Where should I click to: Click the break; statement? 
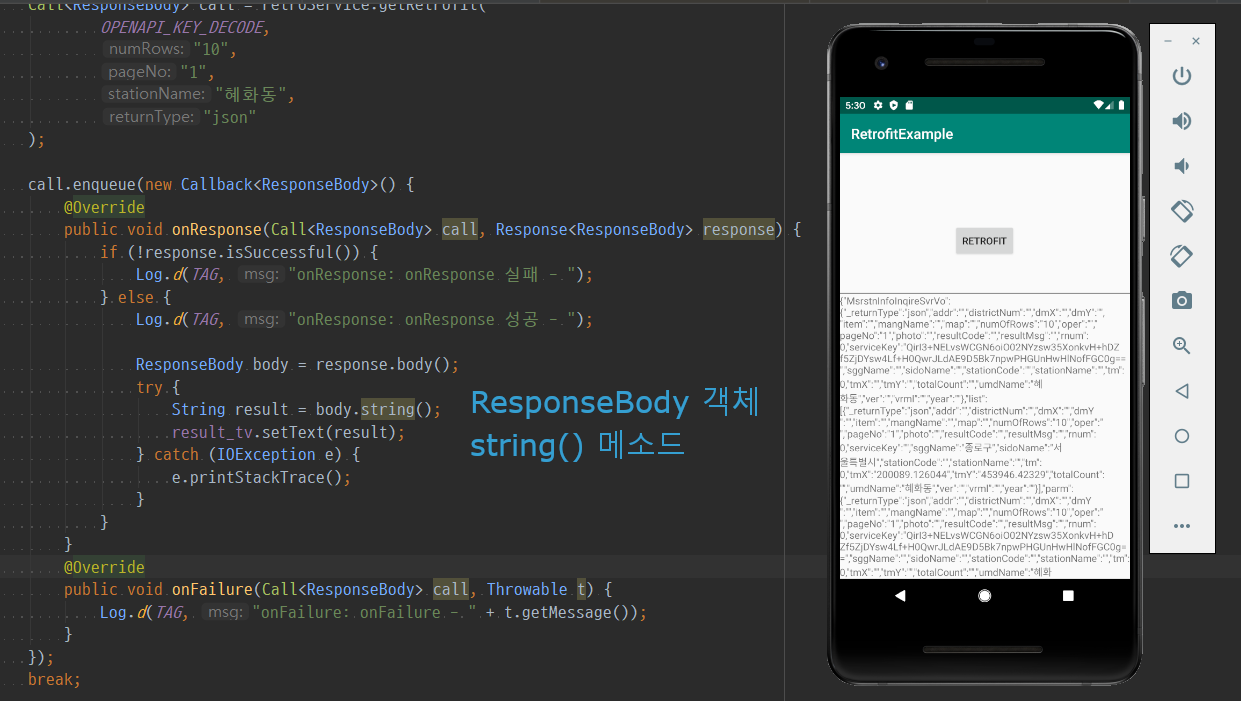pos(54,679)
